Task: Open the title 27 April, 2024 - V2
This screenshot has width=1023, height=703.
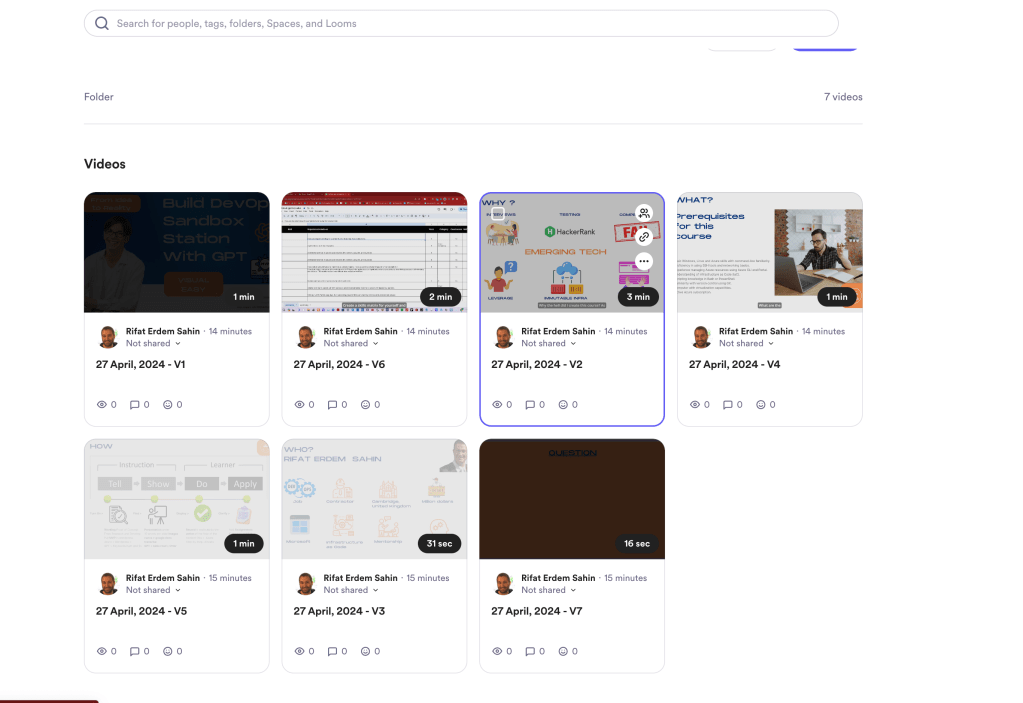Action: (x=537, y=365)
